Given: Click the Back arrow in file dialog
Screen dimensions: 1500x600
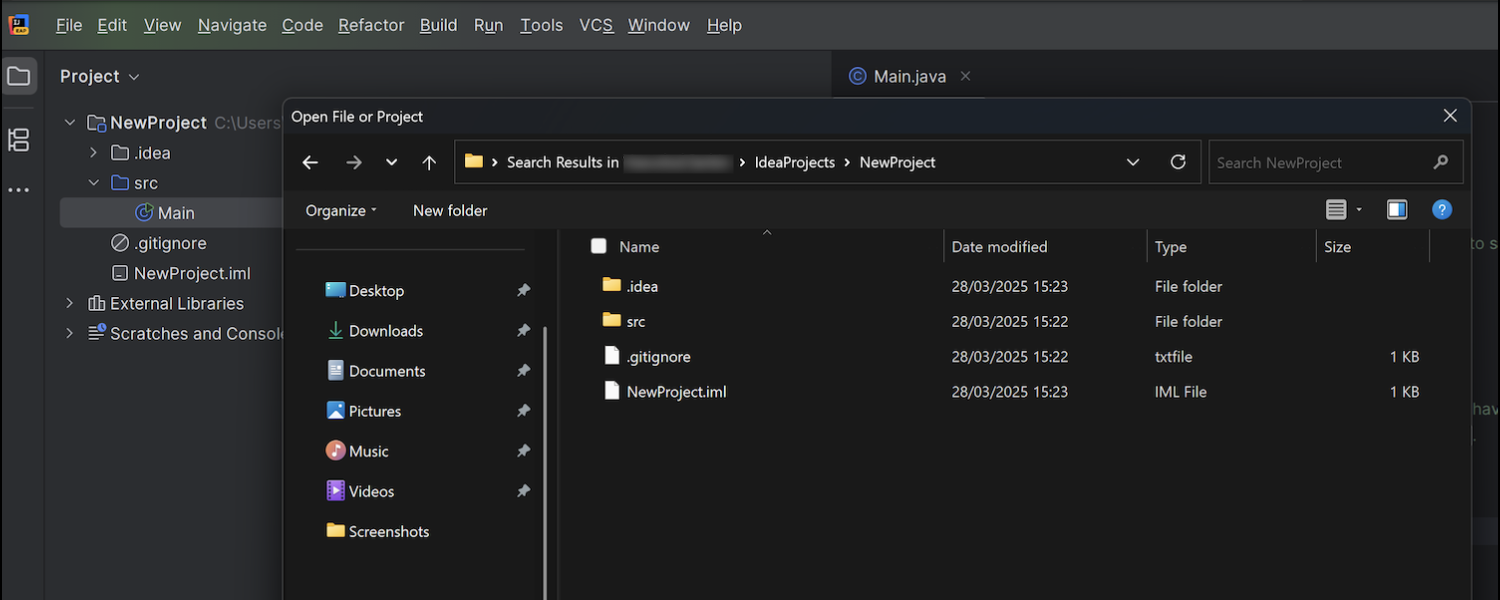Looking at the screenshot, I should pos(310,163).
